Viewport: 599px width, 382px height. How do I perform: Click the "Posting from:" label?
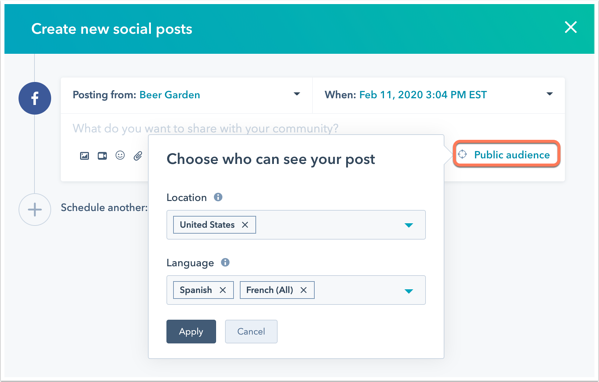(104, 95)
